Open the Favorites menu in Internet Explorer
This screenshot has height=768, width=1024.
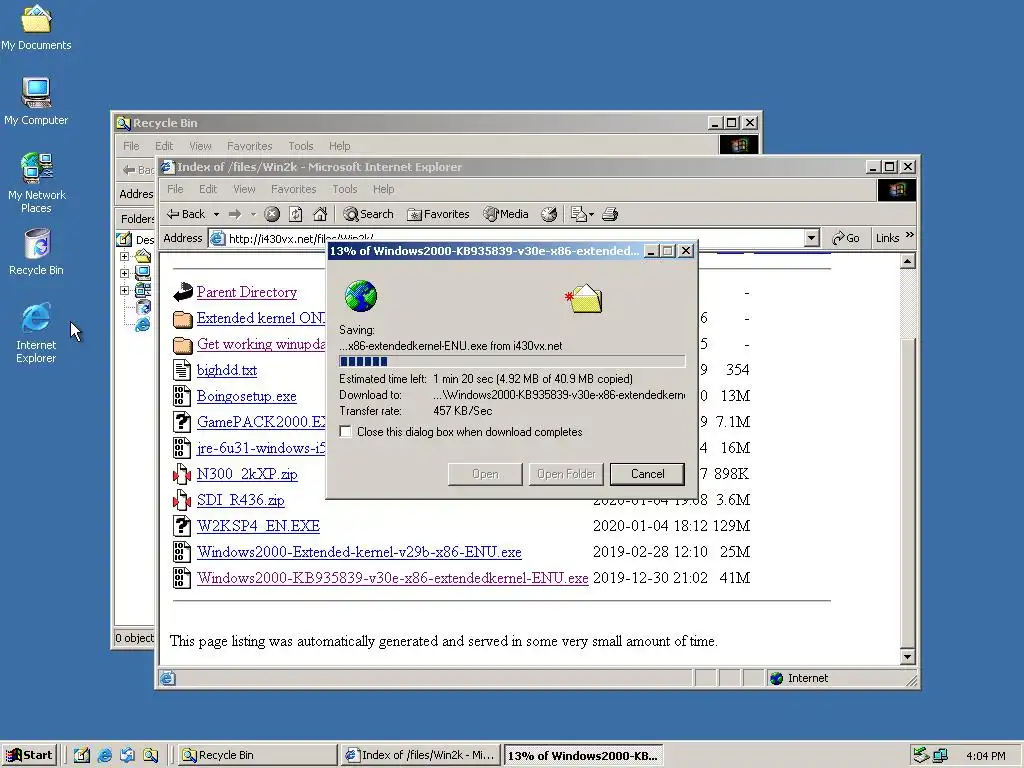293,189
